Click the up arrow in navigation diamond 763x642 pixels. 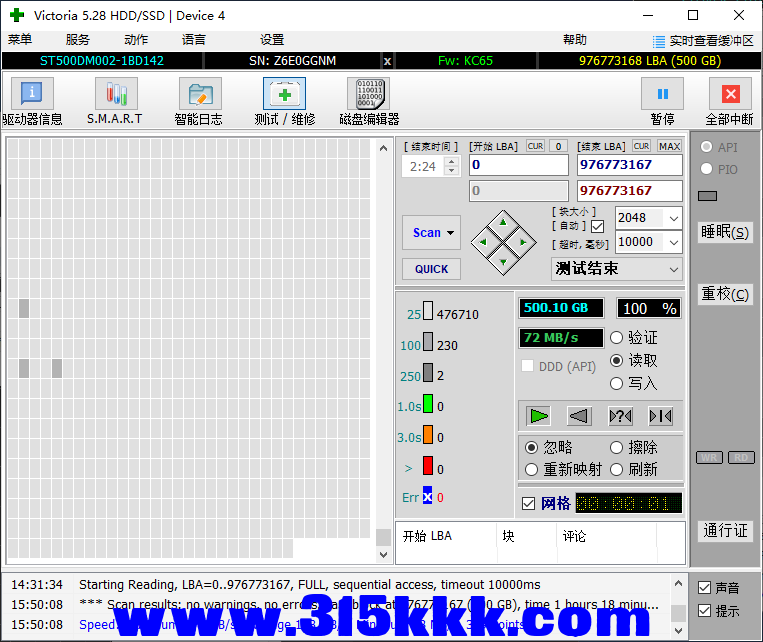coord(503,223)
